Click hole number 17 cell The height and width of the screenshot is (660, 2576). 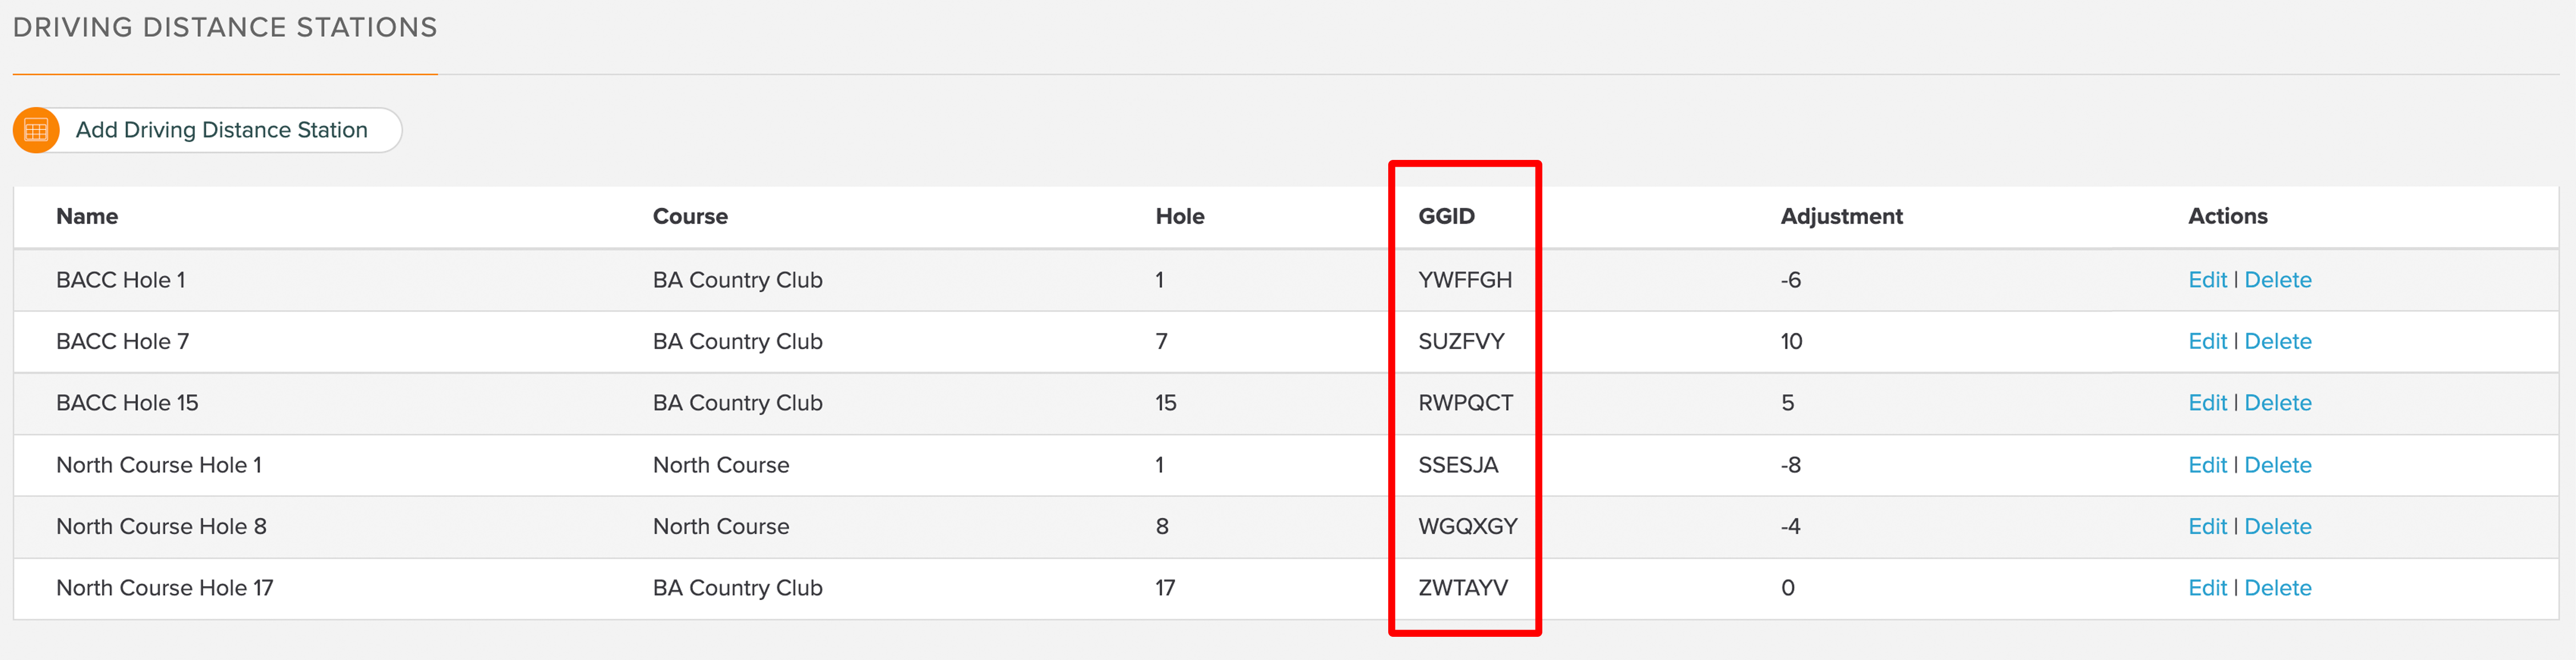1165,588
